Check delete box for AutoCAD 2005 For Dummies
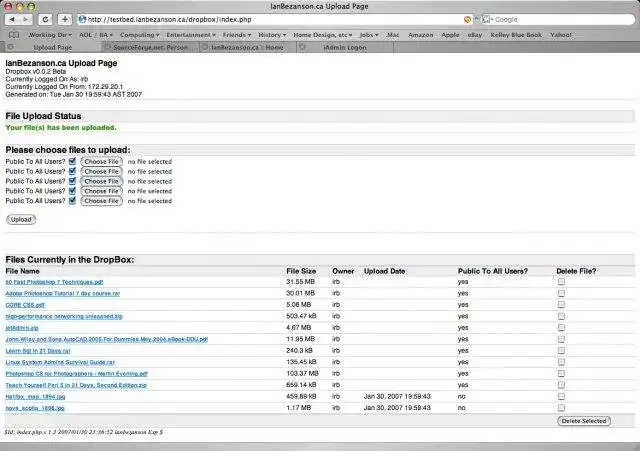Viewport: 640px width, 451px height. [x=561, y=339]
